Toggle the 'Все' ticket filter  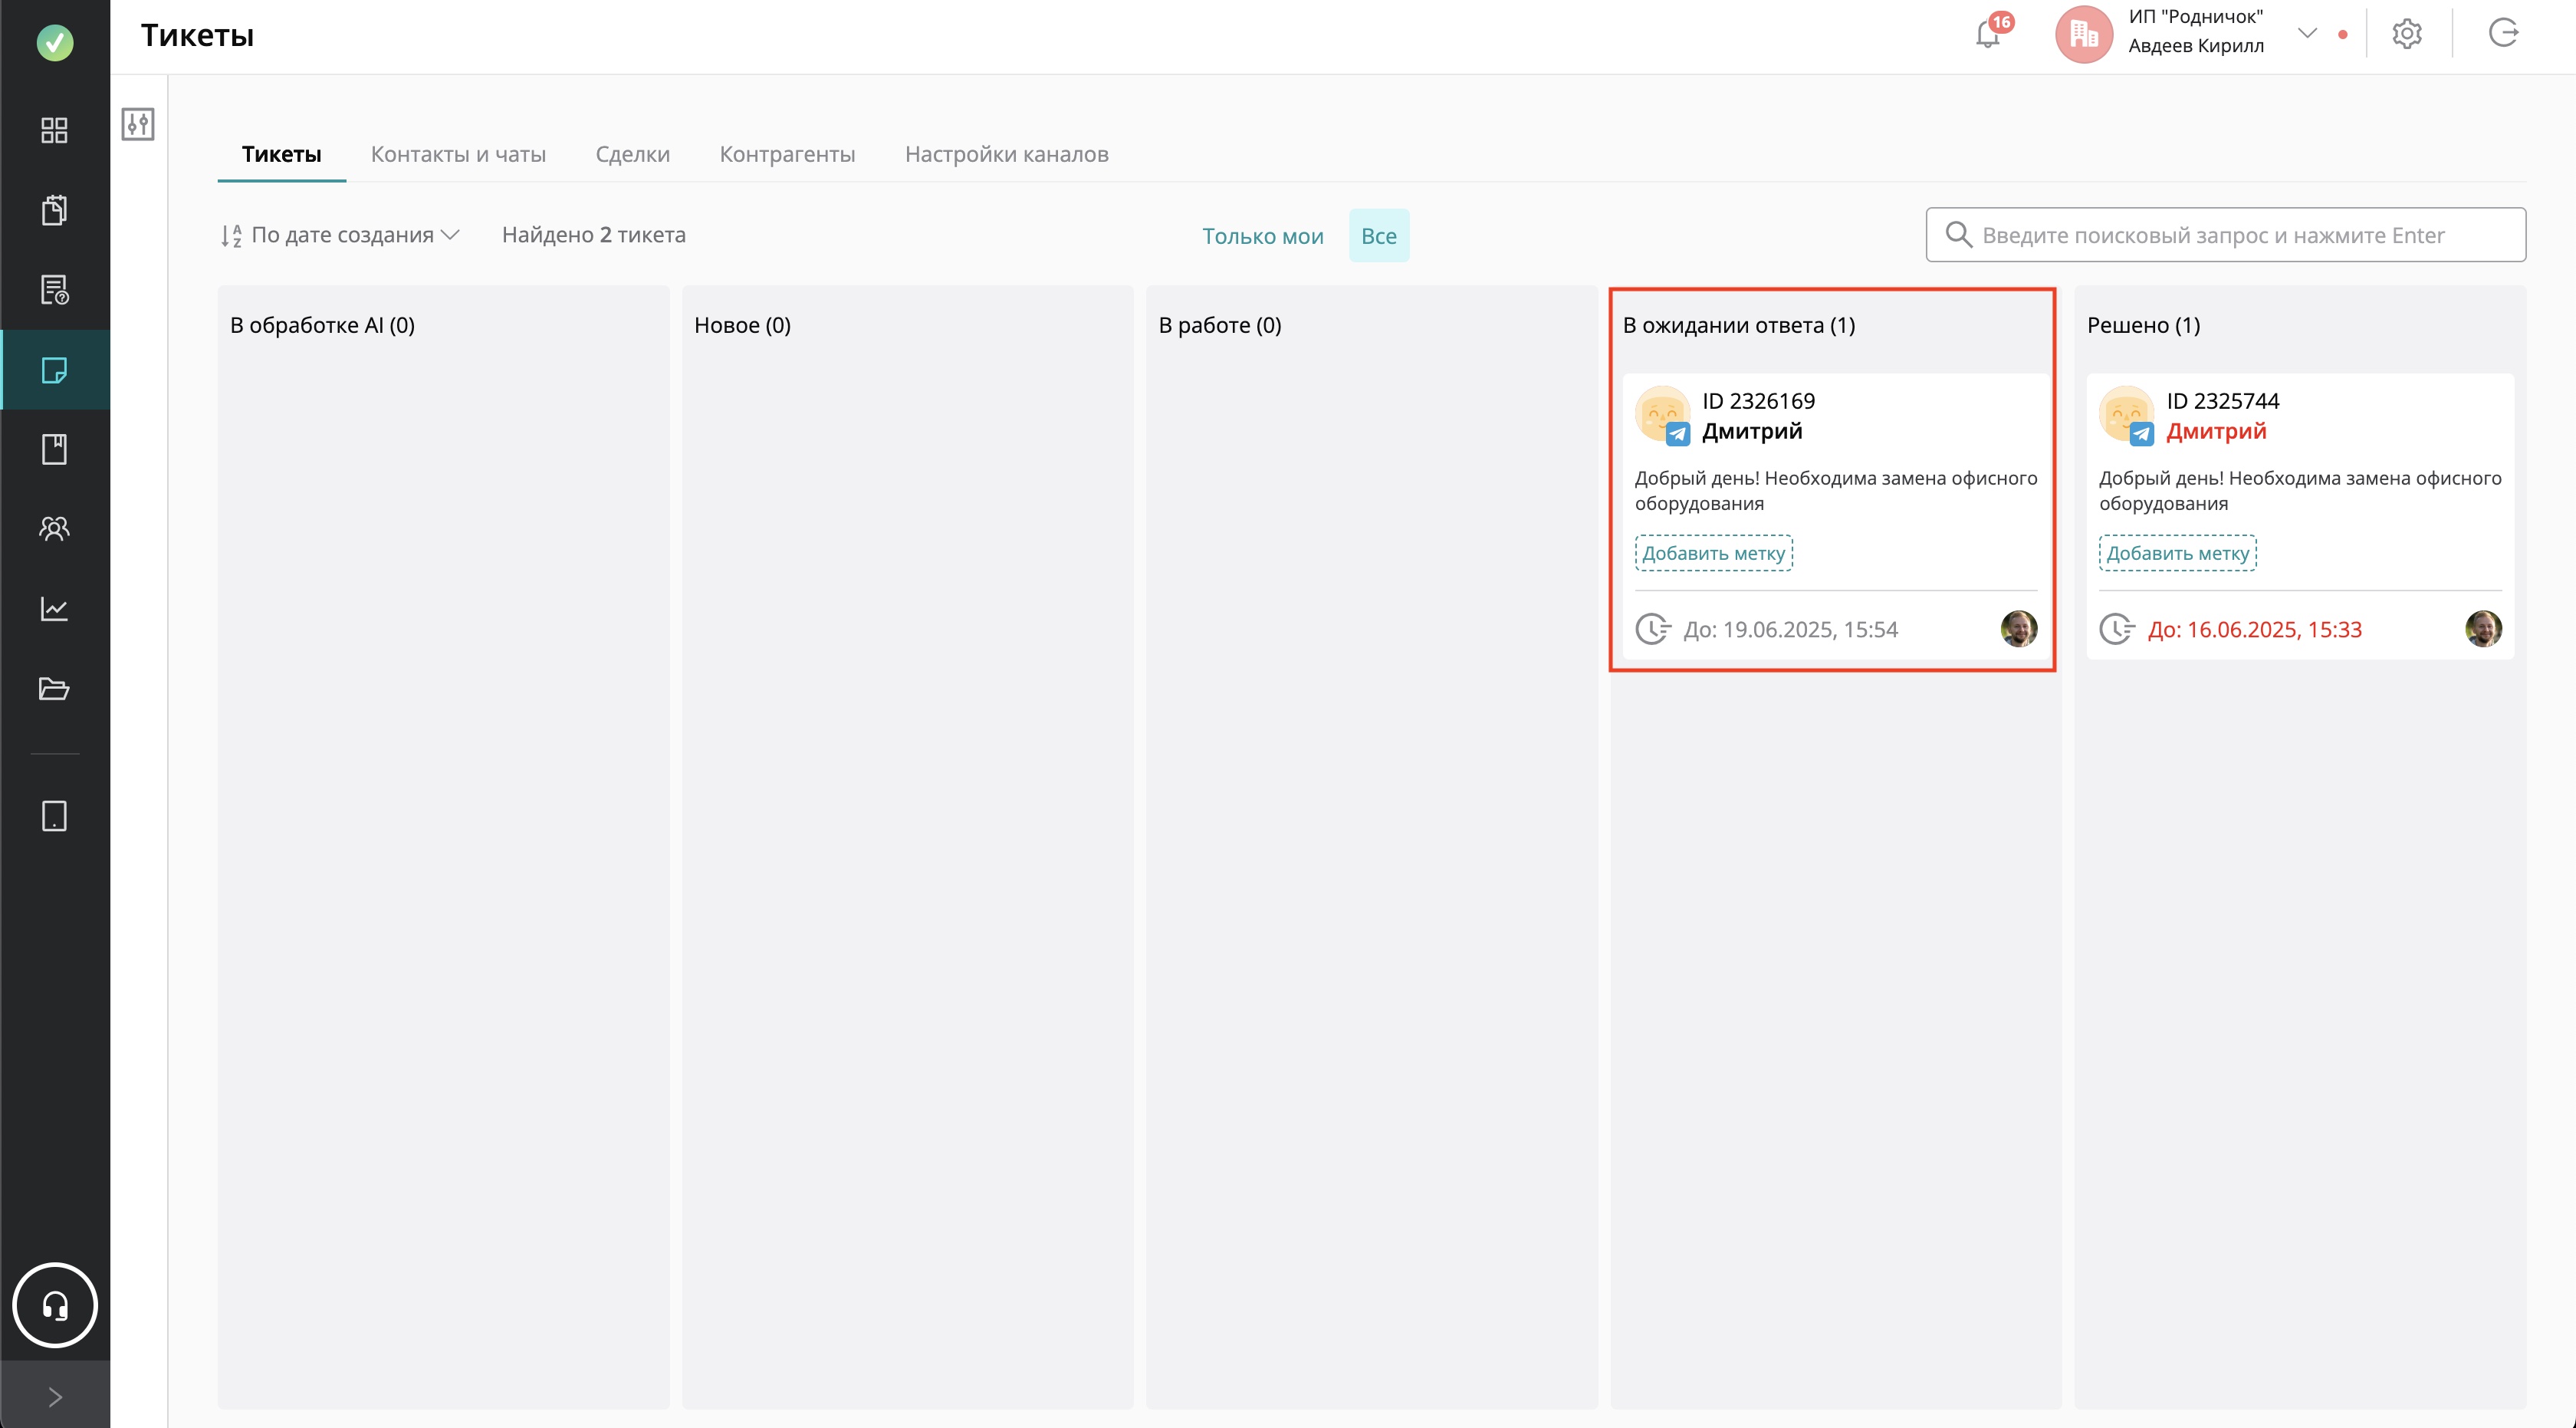pos(1378,236)
